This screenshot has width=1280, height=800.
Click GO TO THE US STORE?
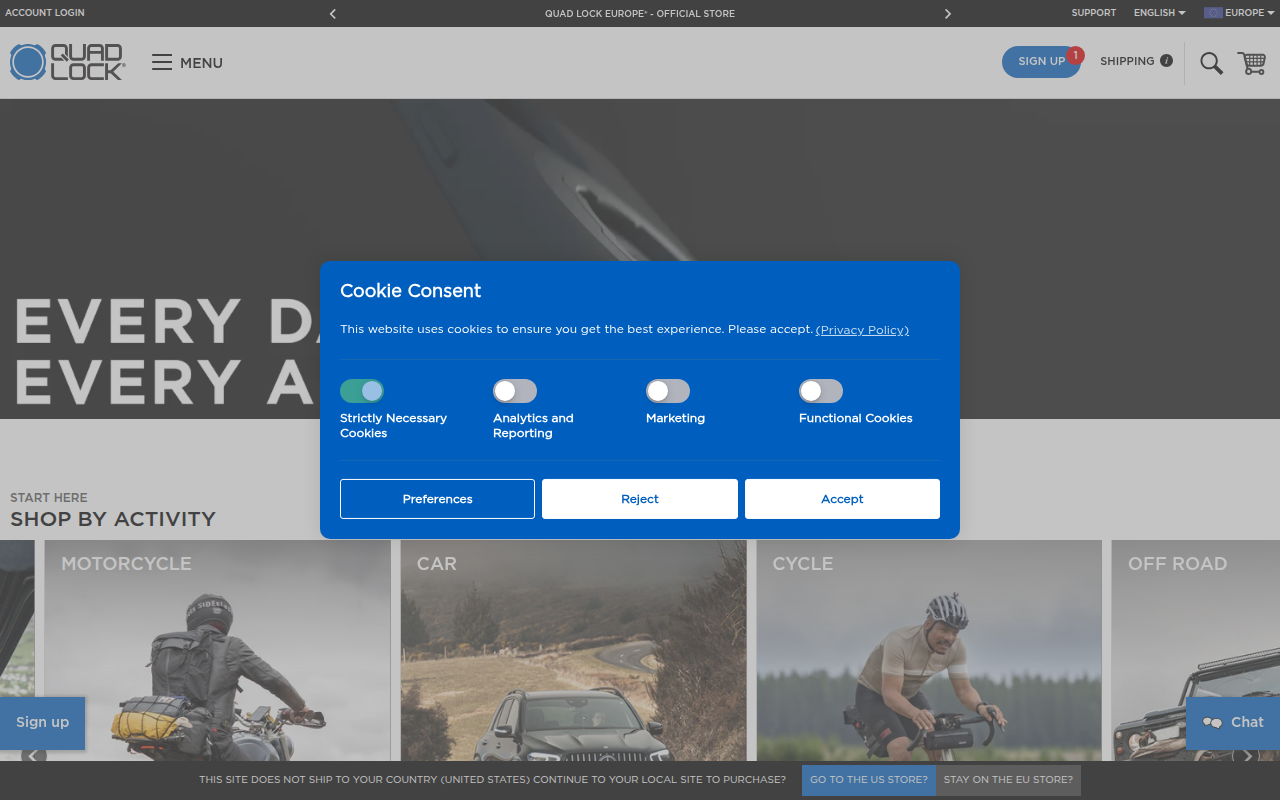(x=869, y=780)
